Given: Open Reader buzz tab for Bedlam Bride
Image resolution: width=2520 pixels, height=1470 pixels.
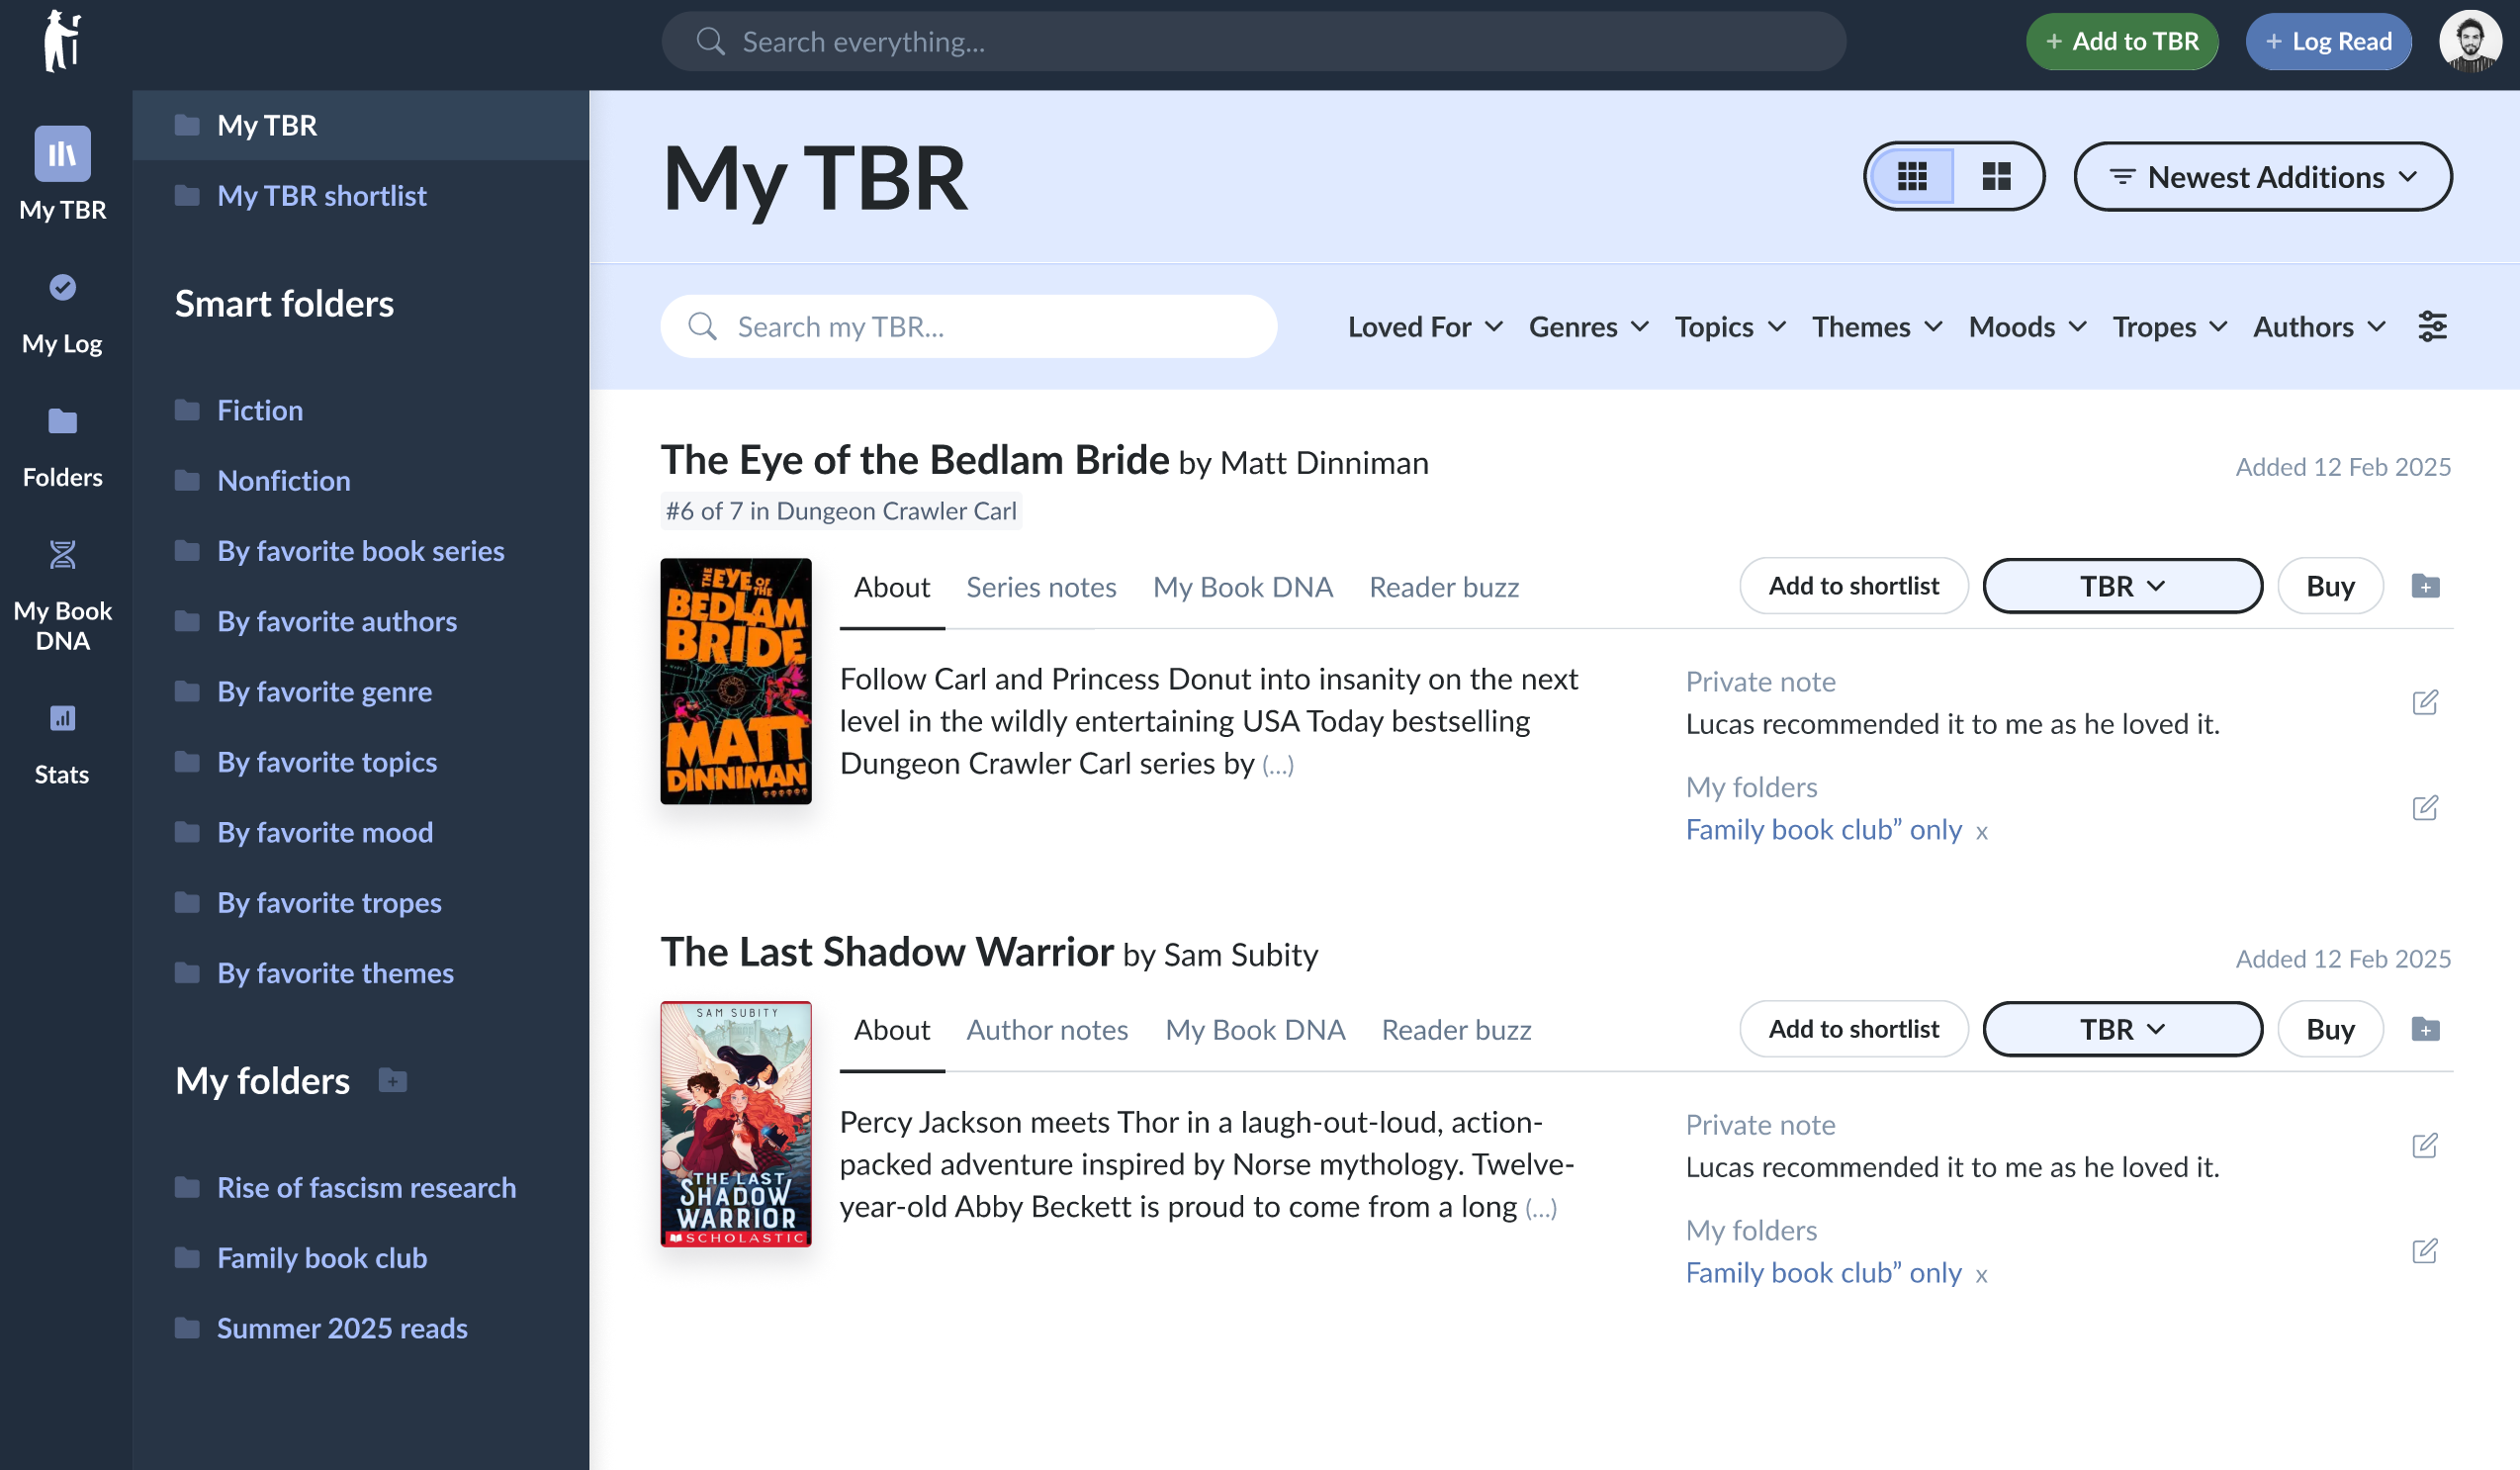Looking at the screenshot, I should click(x=1443, y=587).
